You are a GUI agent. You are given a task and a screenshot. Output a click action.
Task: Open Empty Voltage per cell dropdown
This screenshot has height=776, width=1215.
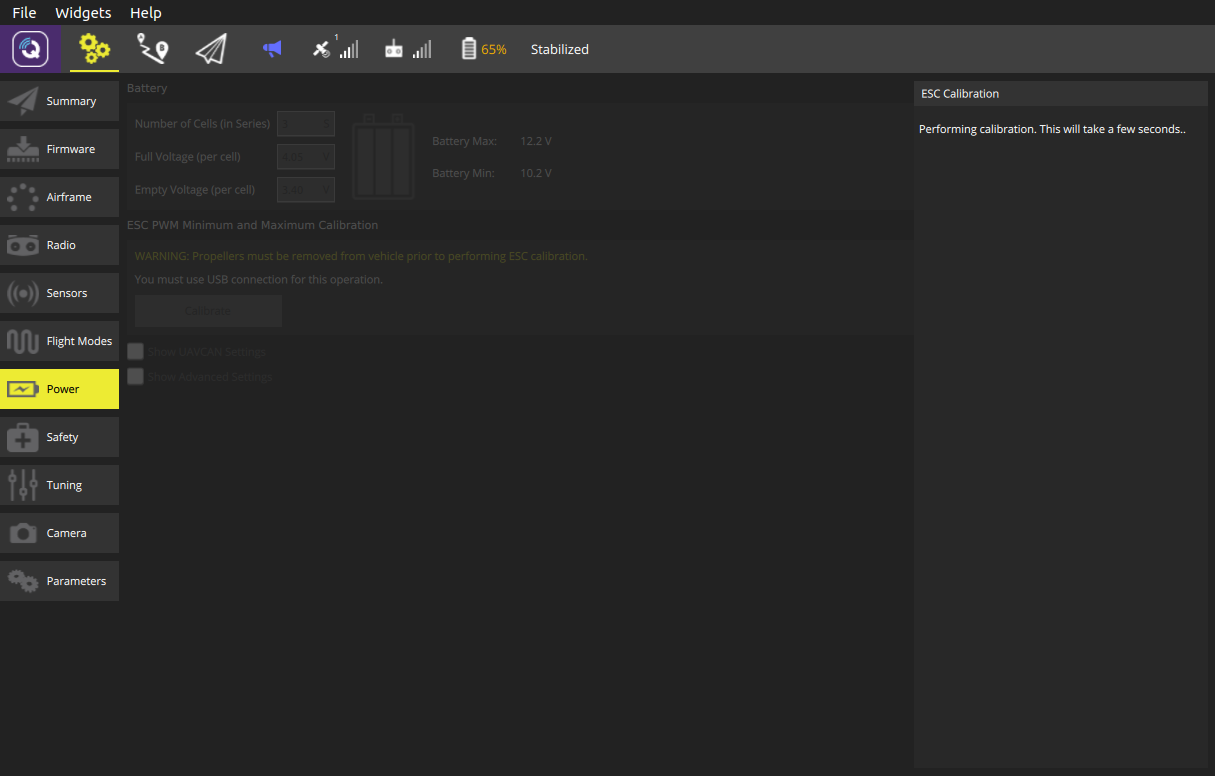tap(305, 190)
